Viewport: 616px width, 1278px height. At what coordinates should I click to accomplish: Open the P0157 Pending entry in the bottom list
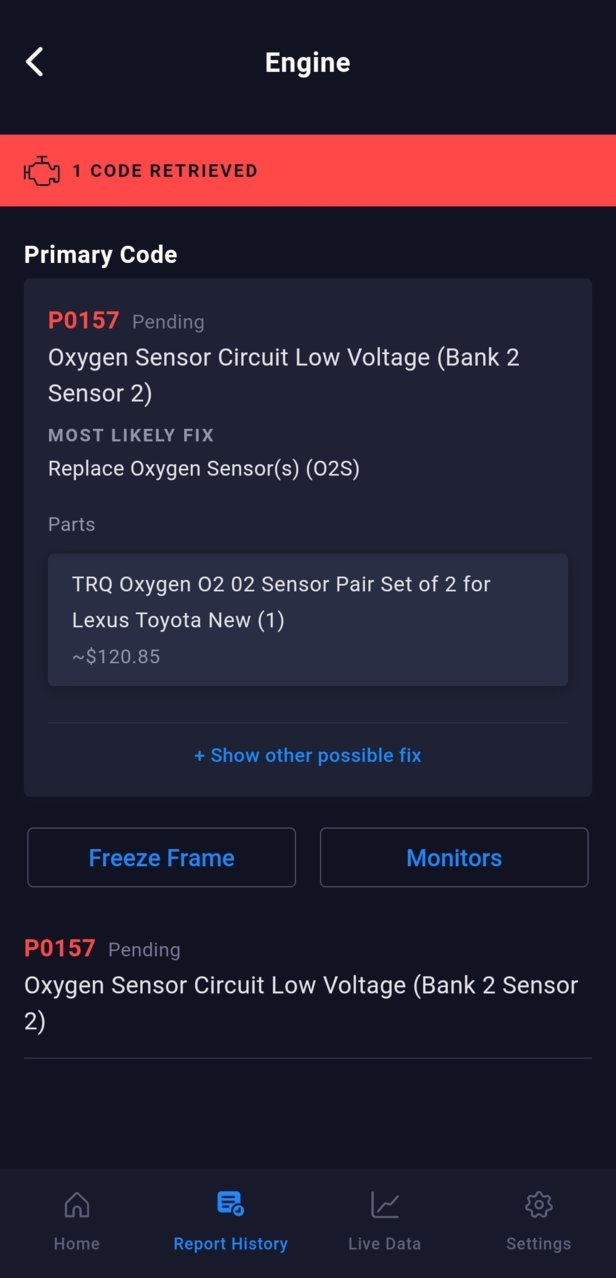[308, 984]
